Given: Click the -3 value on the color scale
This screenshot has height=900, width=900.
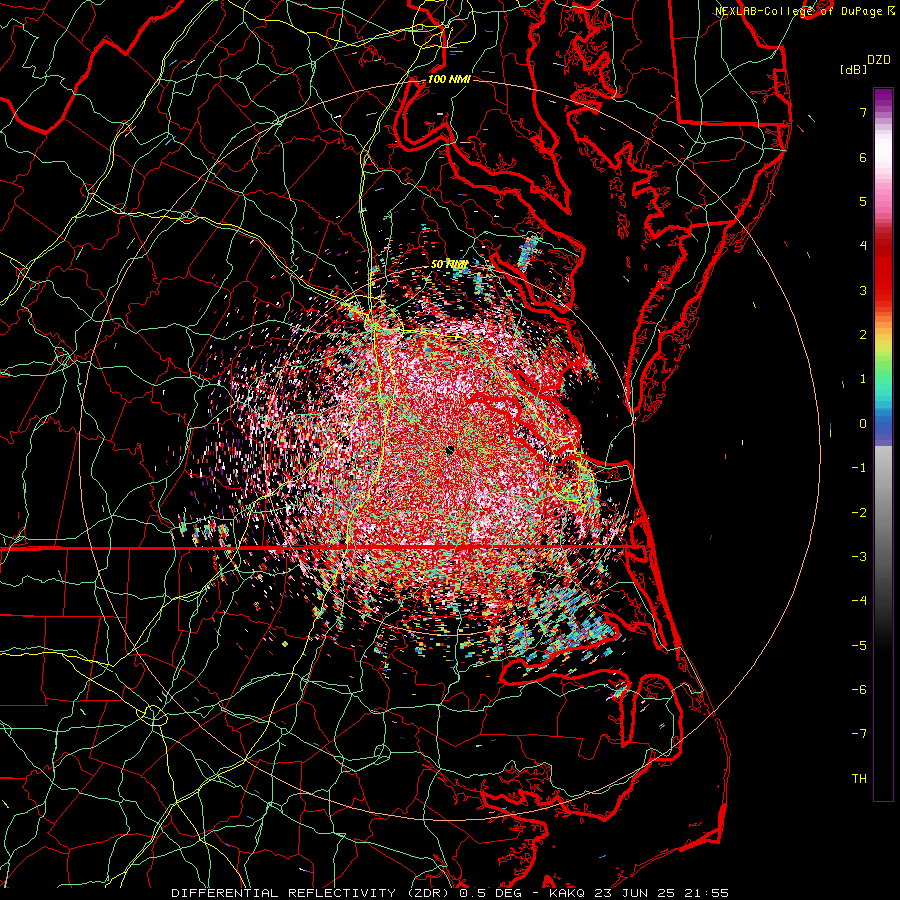Looking at the screenshot, I should tap(859, 557).
